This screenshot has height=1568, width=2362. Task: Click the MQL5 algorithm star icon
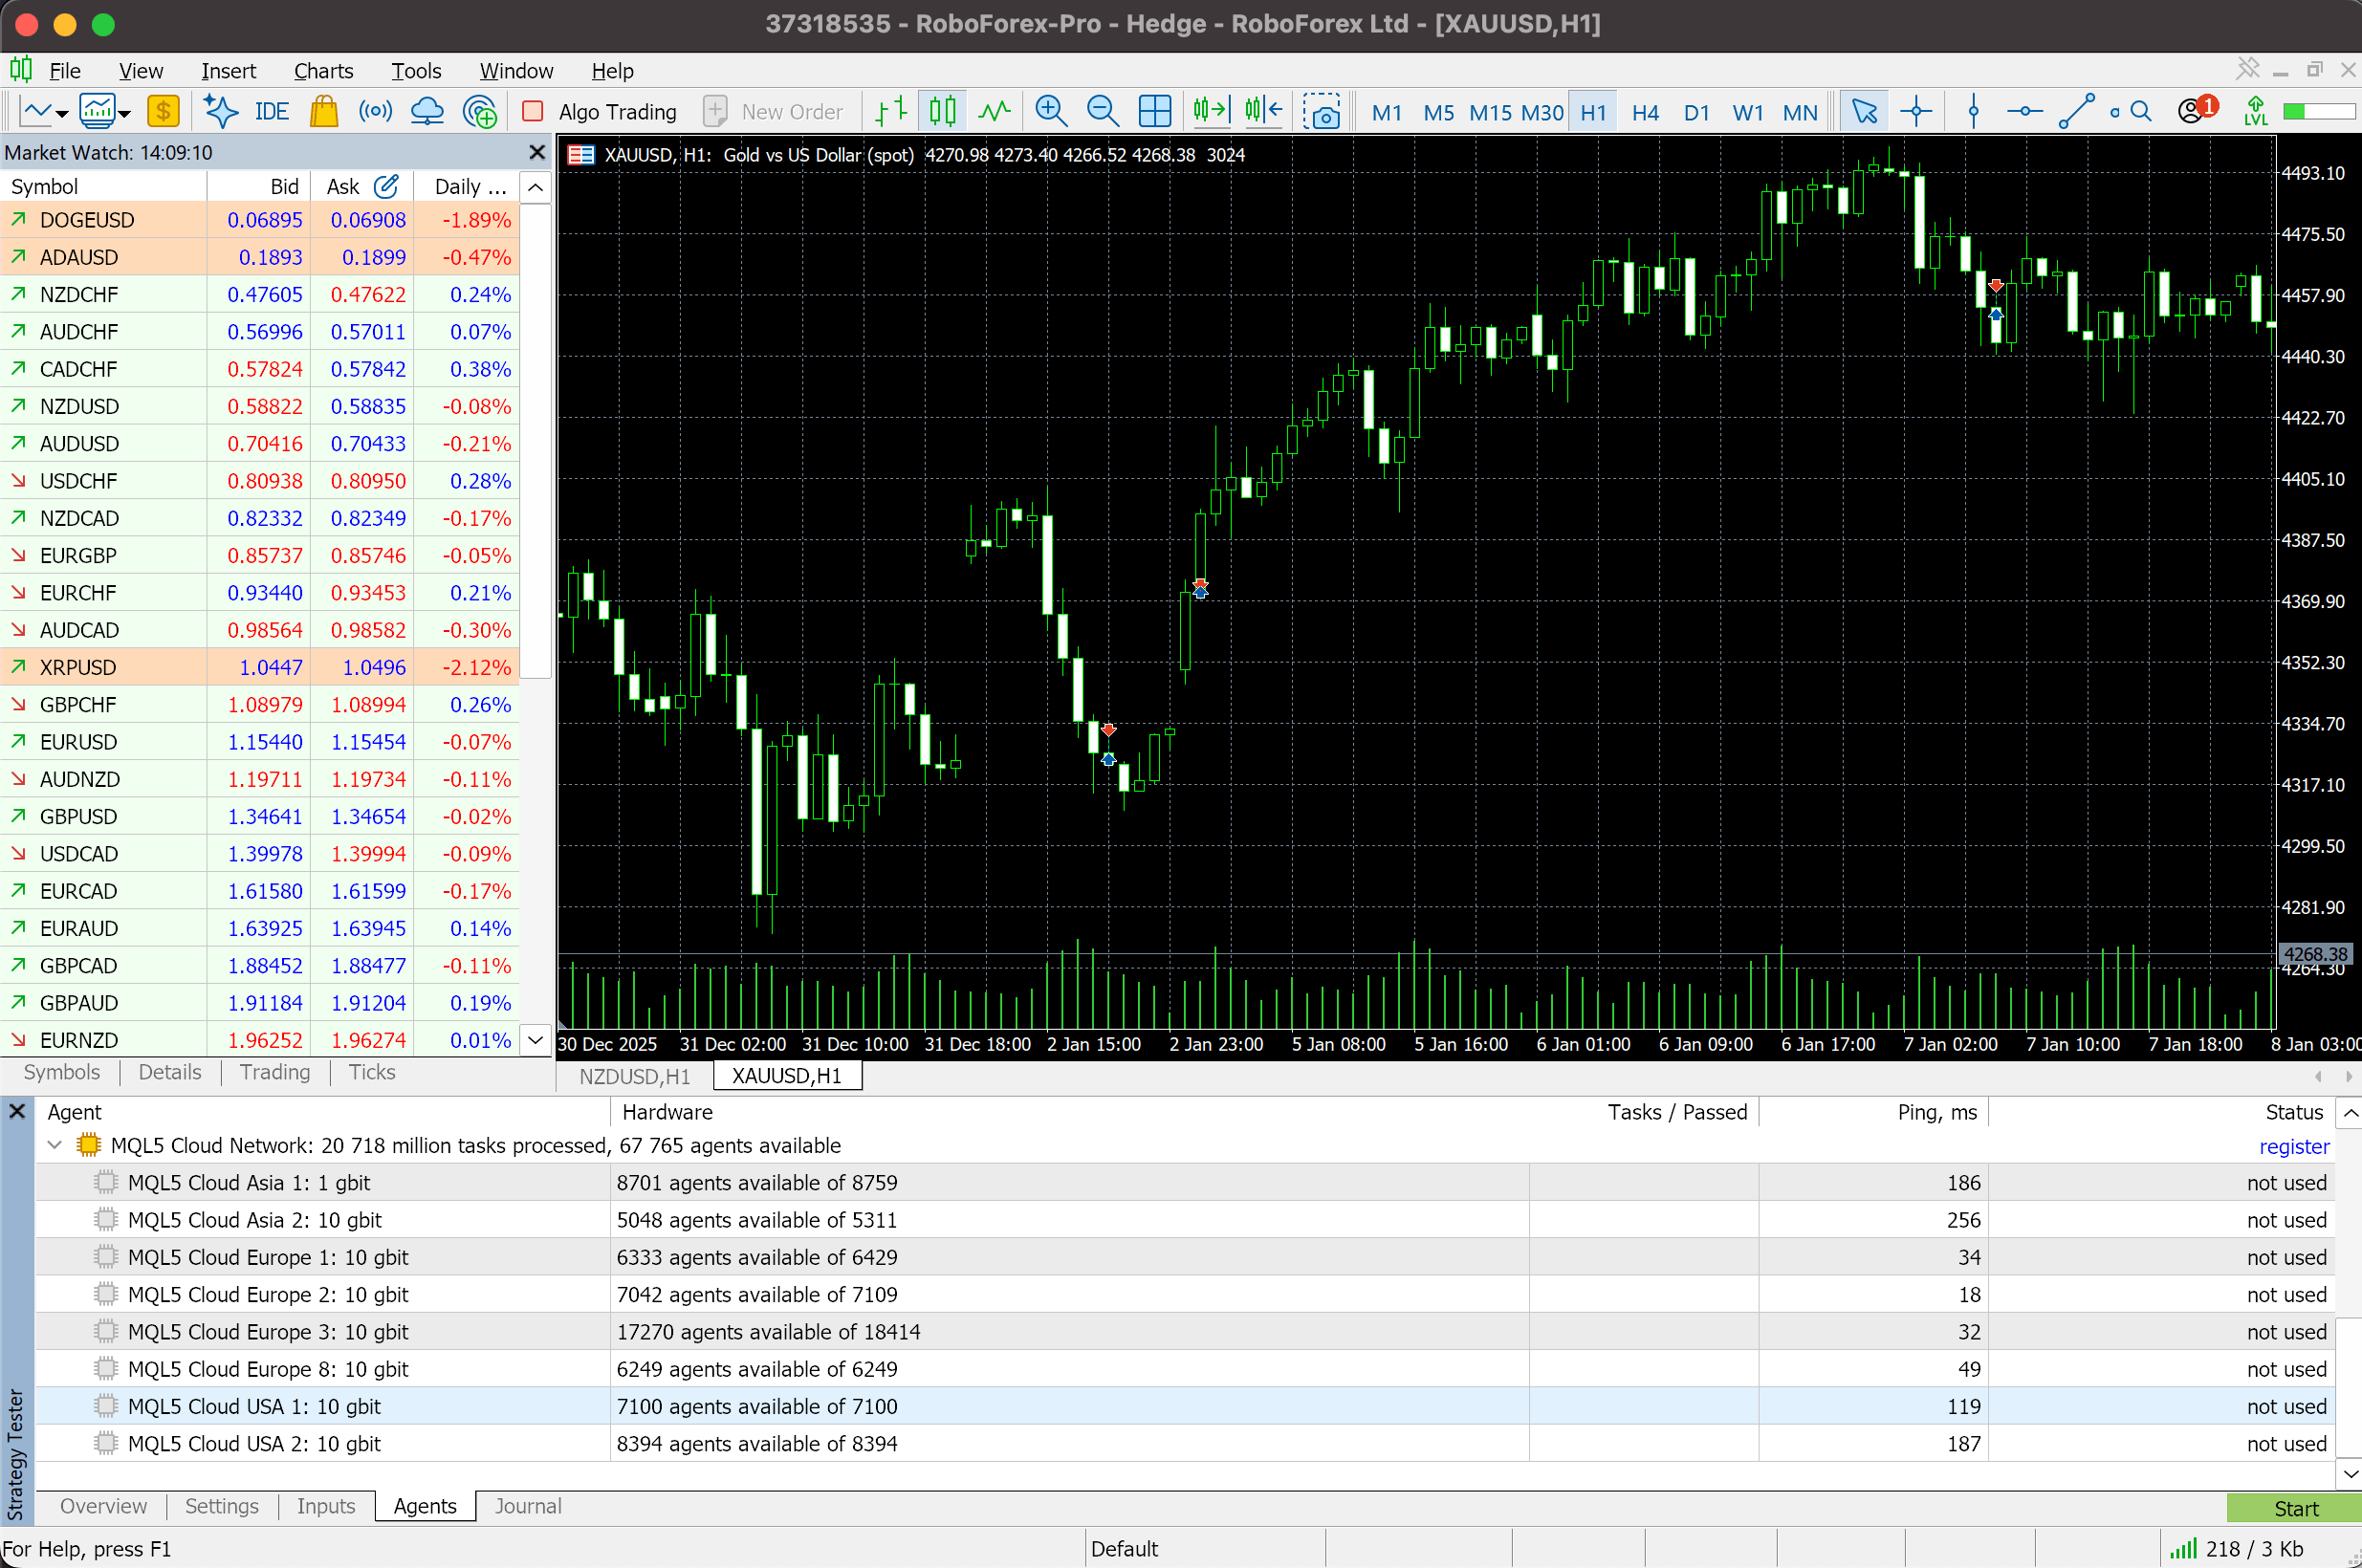219,111
